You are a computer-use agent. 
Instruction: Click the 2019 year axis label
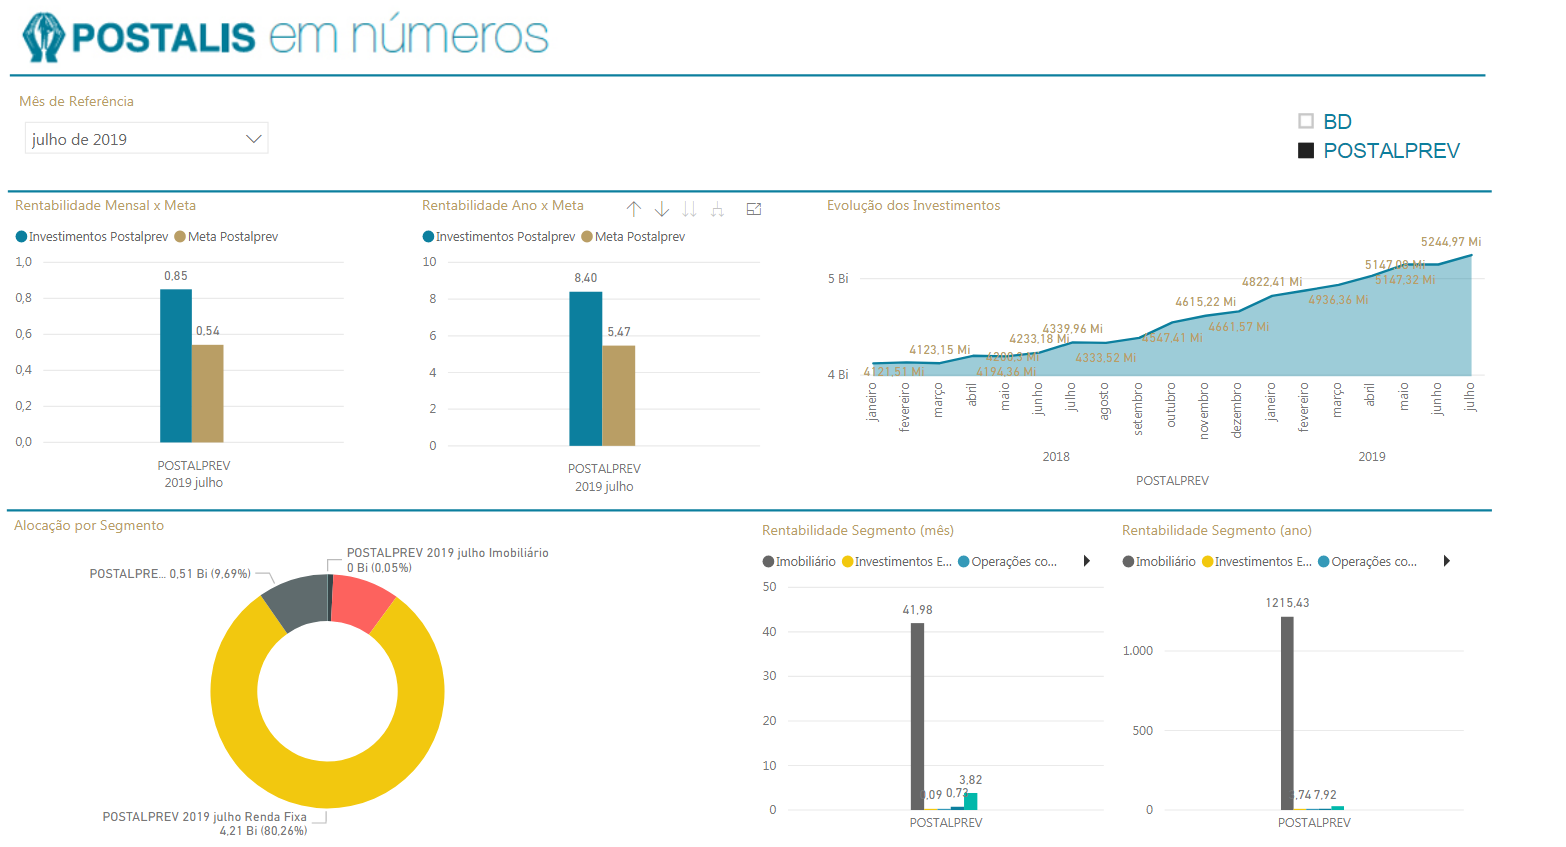coord(1372,457)
